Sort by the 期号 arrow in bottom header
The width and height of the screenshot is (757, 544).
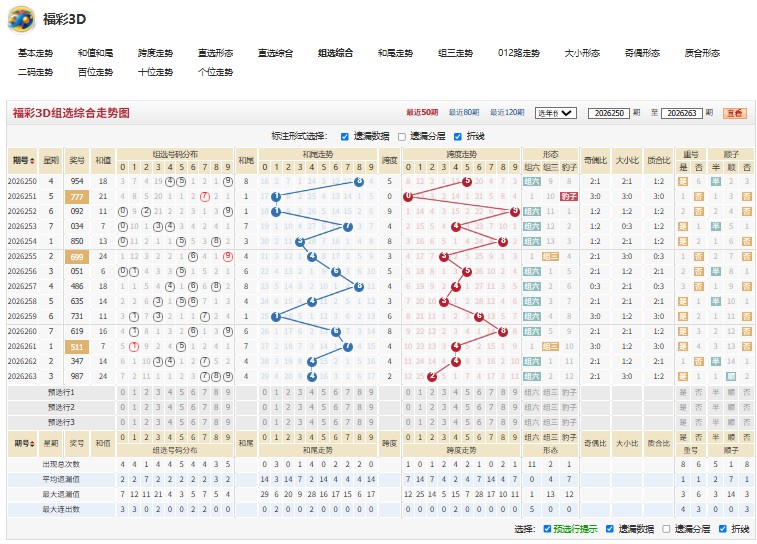click(32, 443)
